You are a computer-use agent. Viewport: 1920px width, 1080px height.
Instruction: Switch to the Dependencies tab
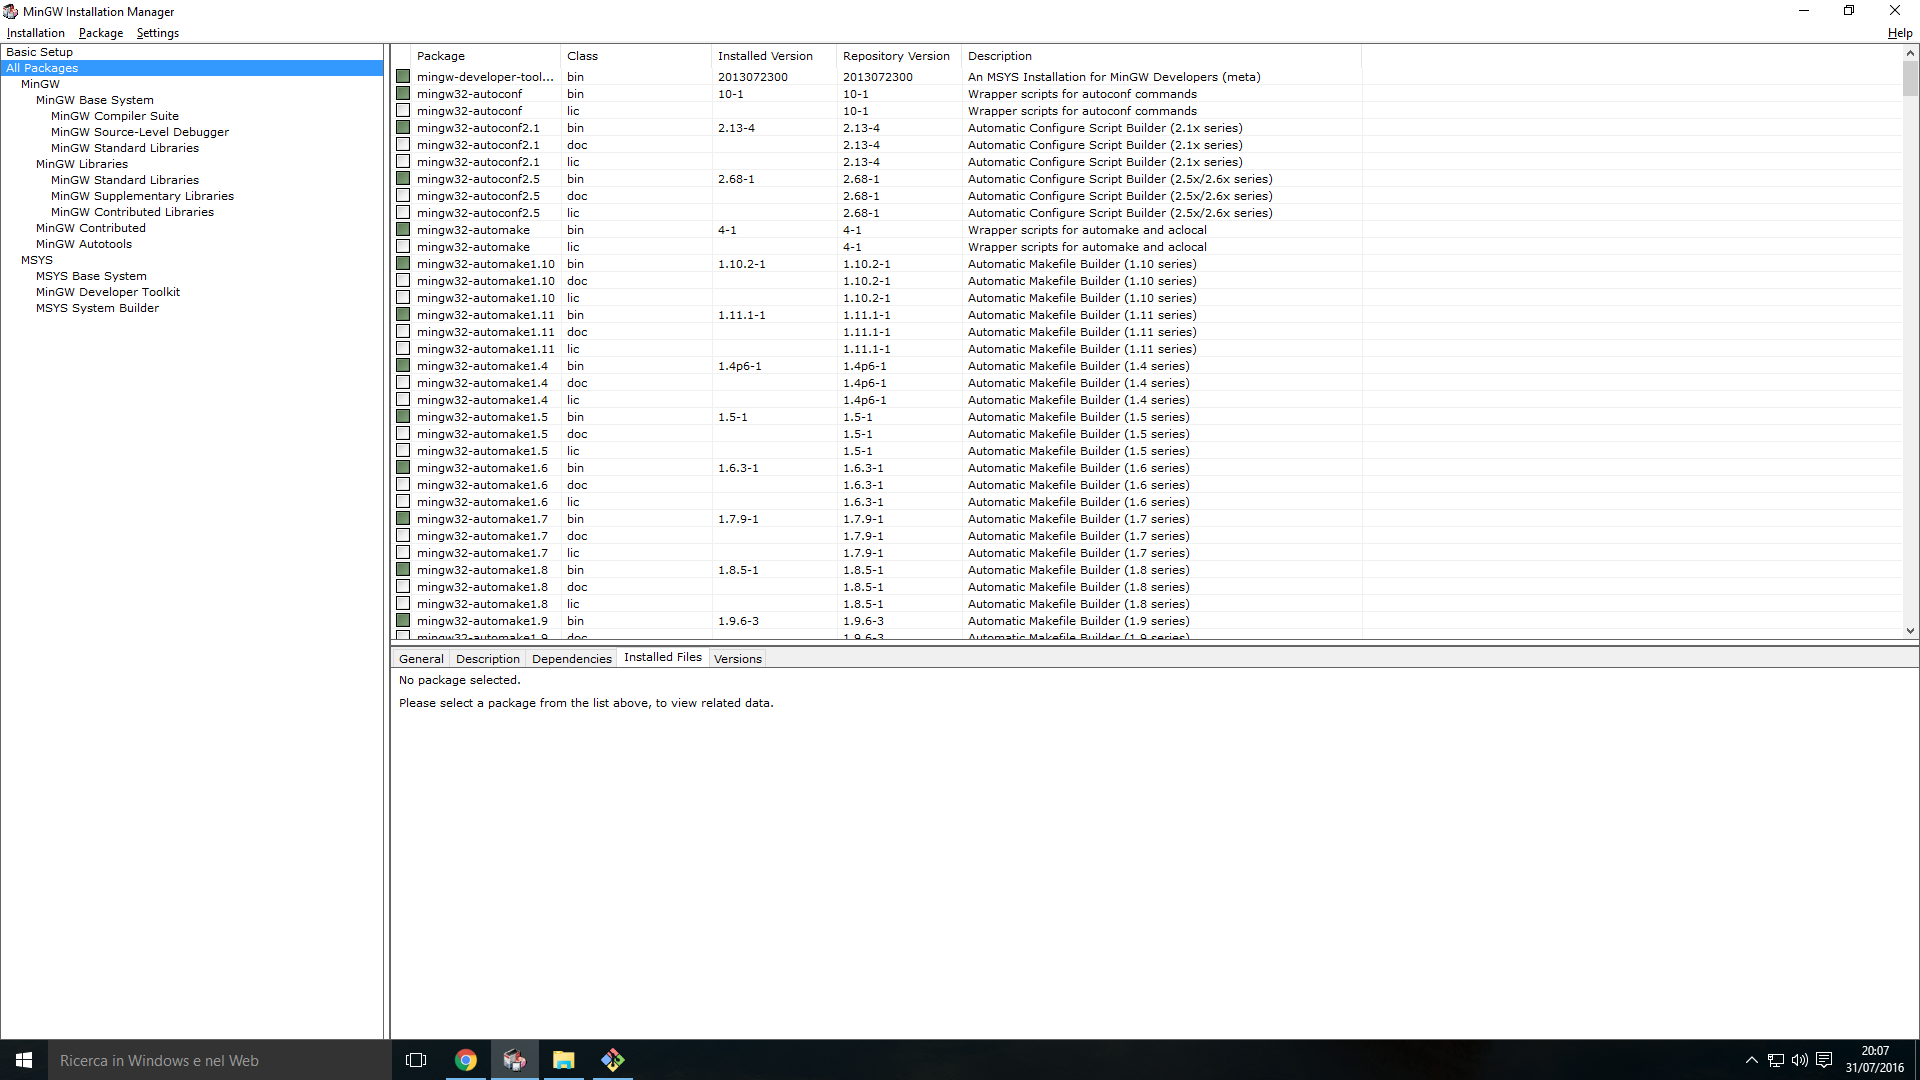pos(571,659)
